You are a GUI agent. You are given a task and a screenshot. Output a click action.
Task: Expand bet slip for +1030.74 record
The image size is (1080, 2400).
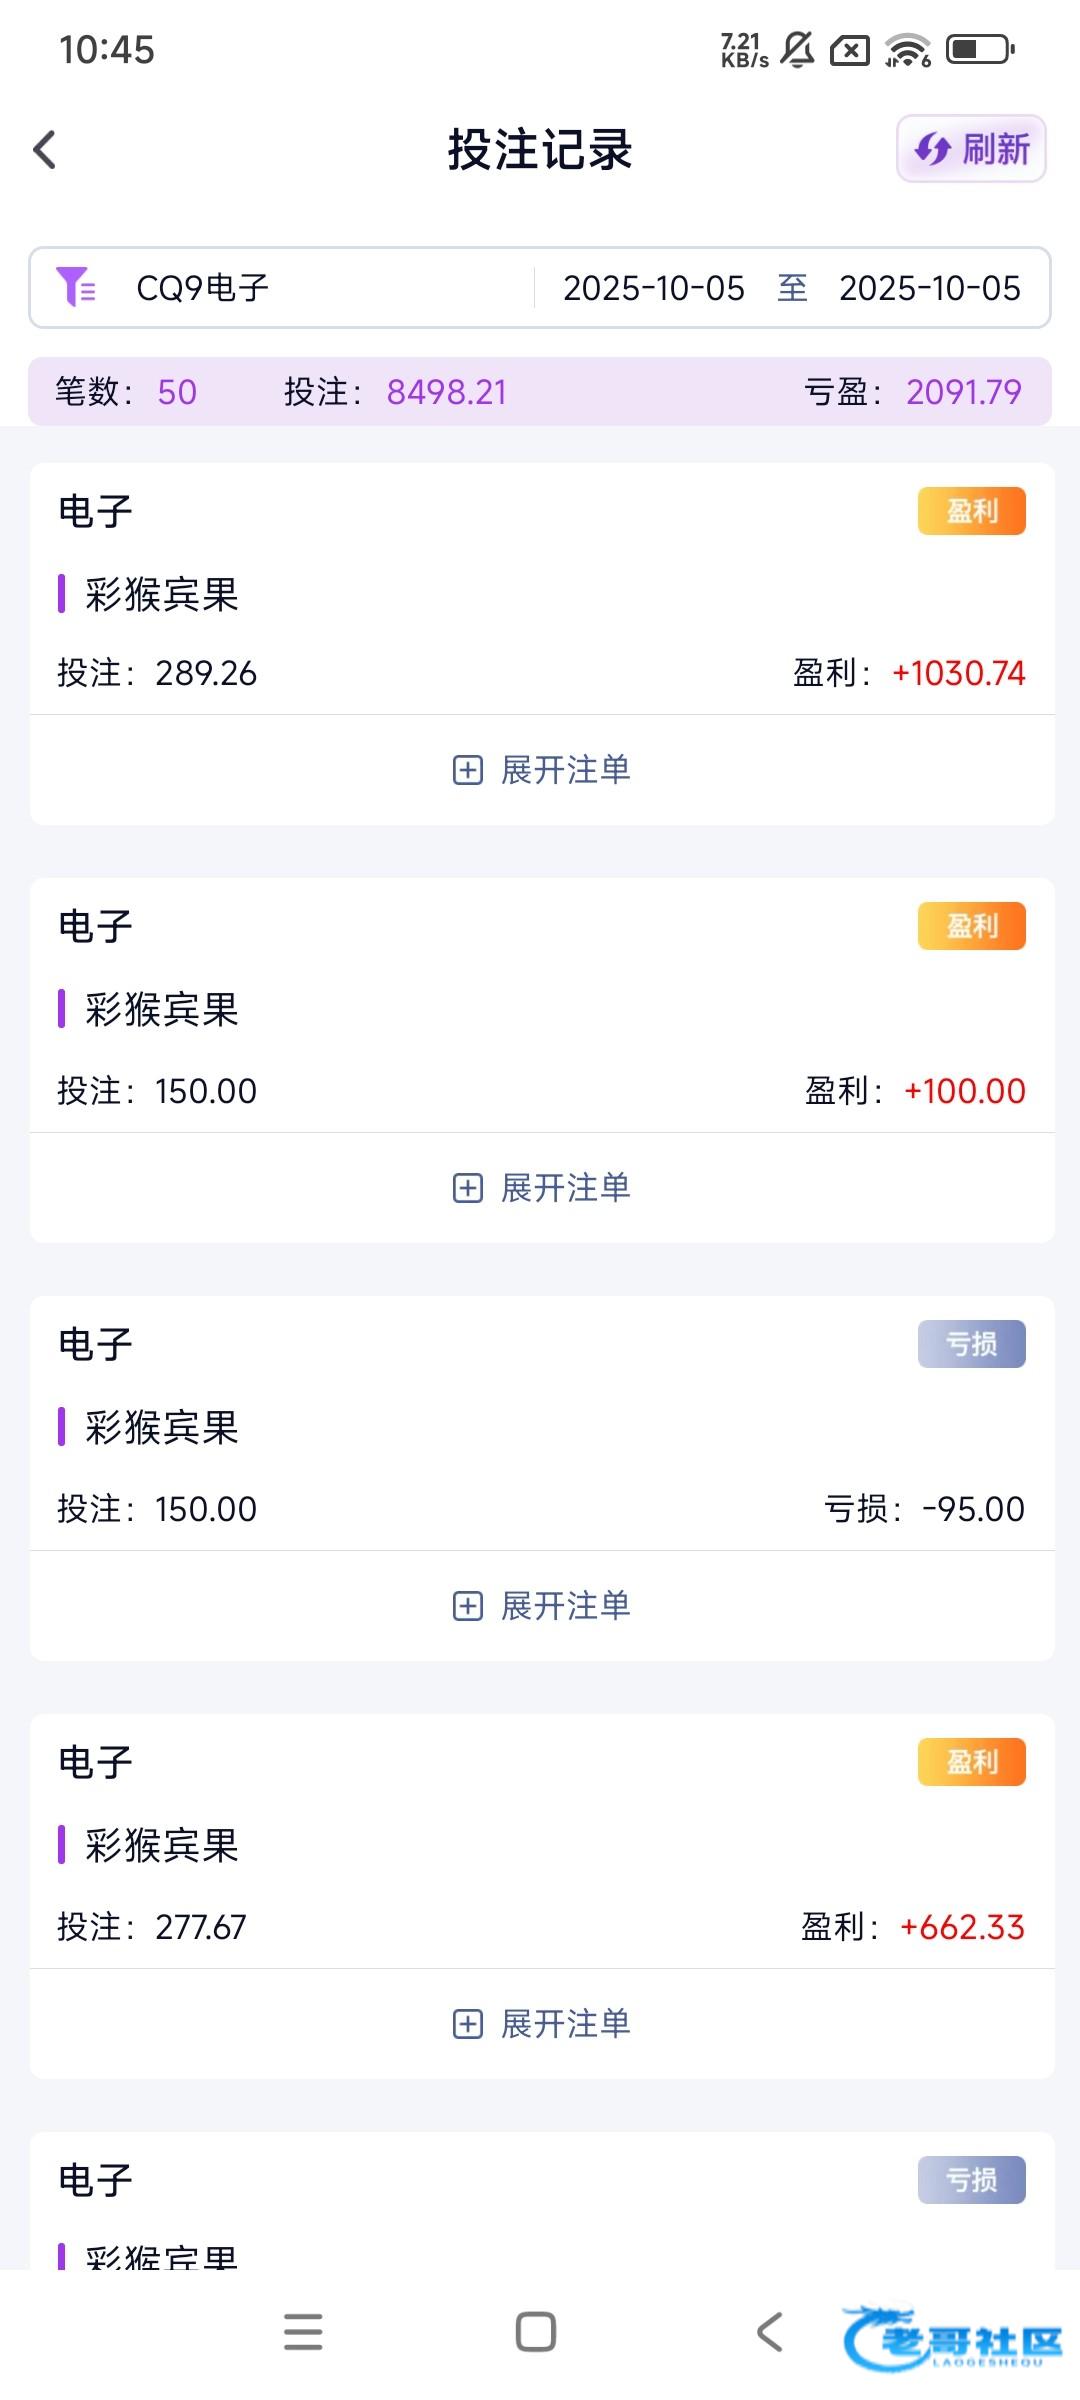point(541,770)
